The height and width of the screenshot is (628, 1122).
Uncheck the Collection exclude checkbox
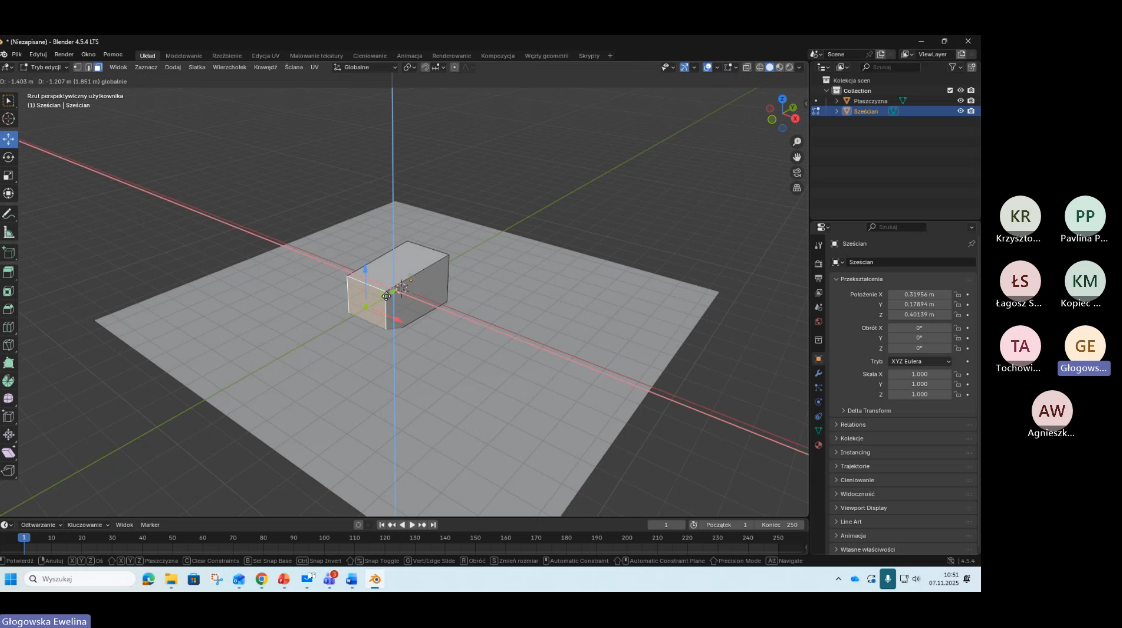(x=950, y=90)
